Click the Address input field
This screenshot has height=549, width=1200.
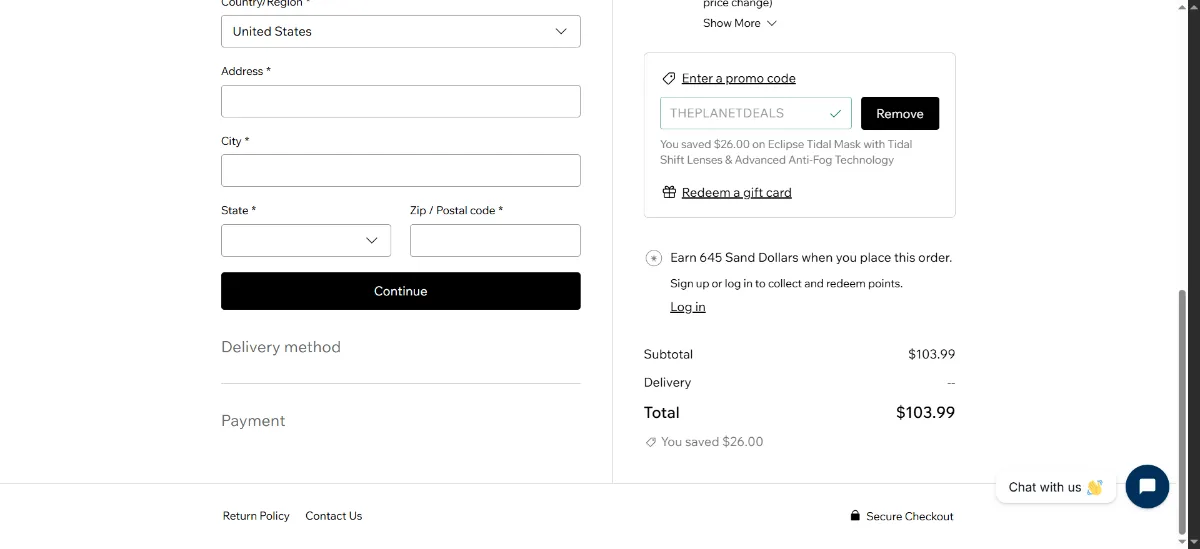coord(401,101)
